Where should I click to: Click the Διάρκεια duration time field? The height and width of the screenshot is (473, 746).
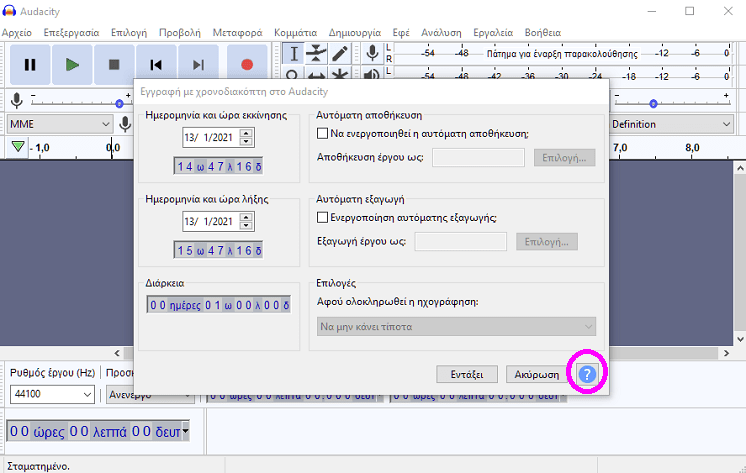tap(219, 305)
